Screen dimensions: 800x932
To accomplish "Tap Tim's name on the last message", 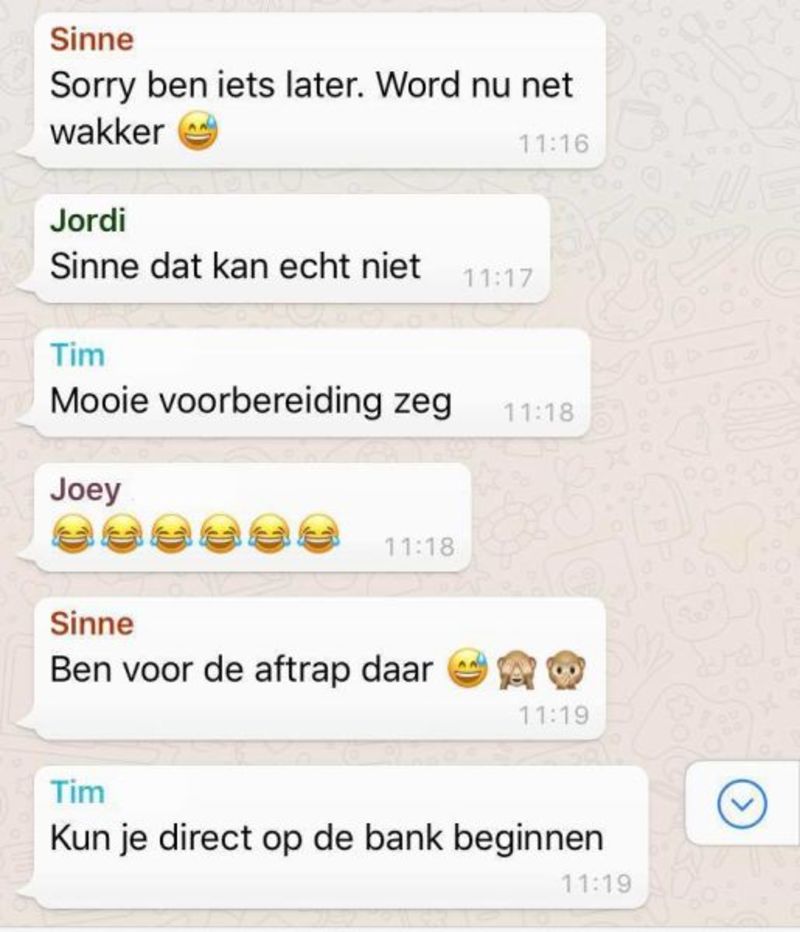I will click(x=78, y=792).
